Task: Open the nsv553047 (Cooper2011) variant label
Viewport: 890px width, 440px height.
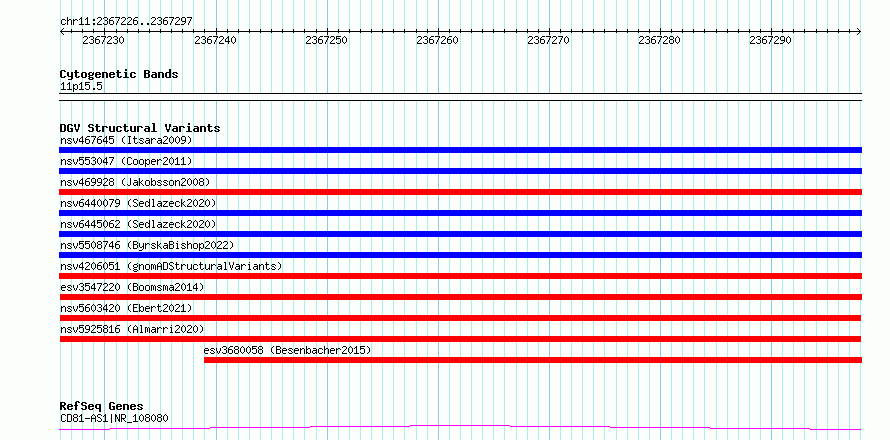Action: click(x=126, y=161)
